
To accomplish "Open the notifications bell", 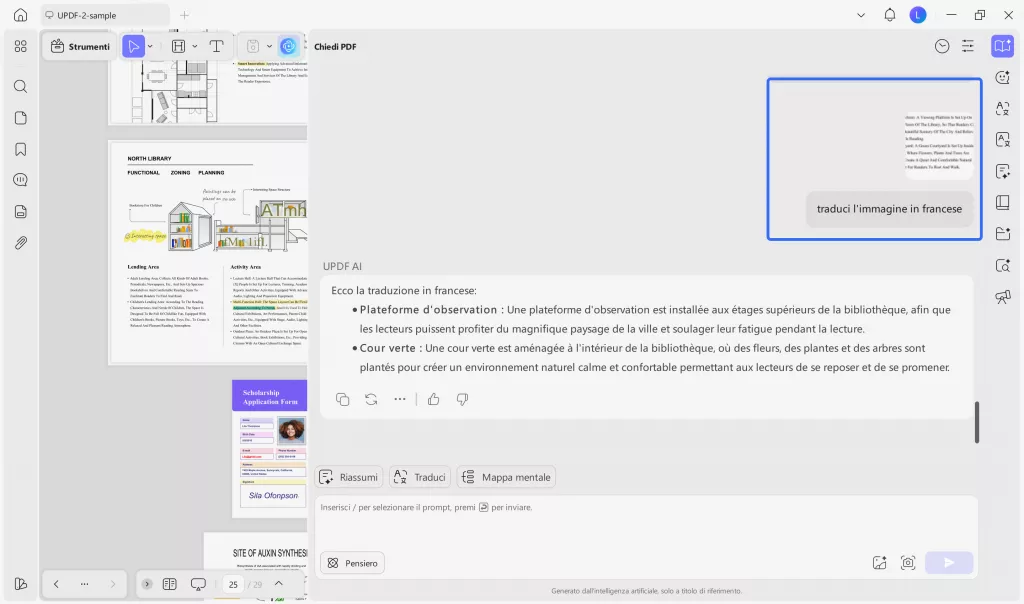I will pos(889,14).
